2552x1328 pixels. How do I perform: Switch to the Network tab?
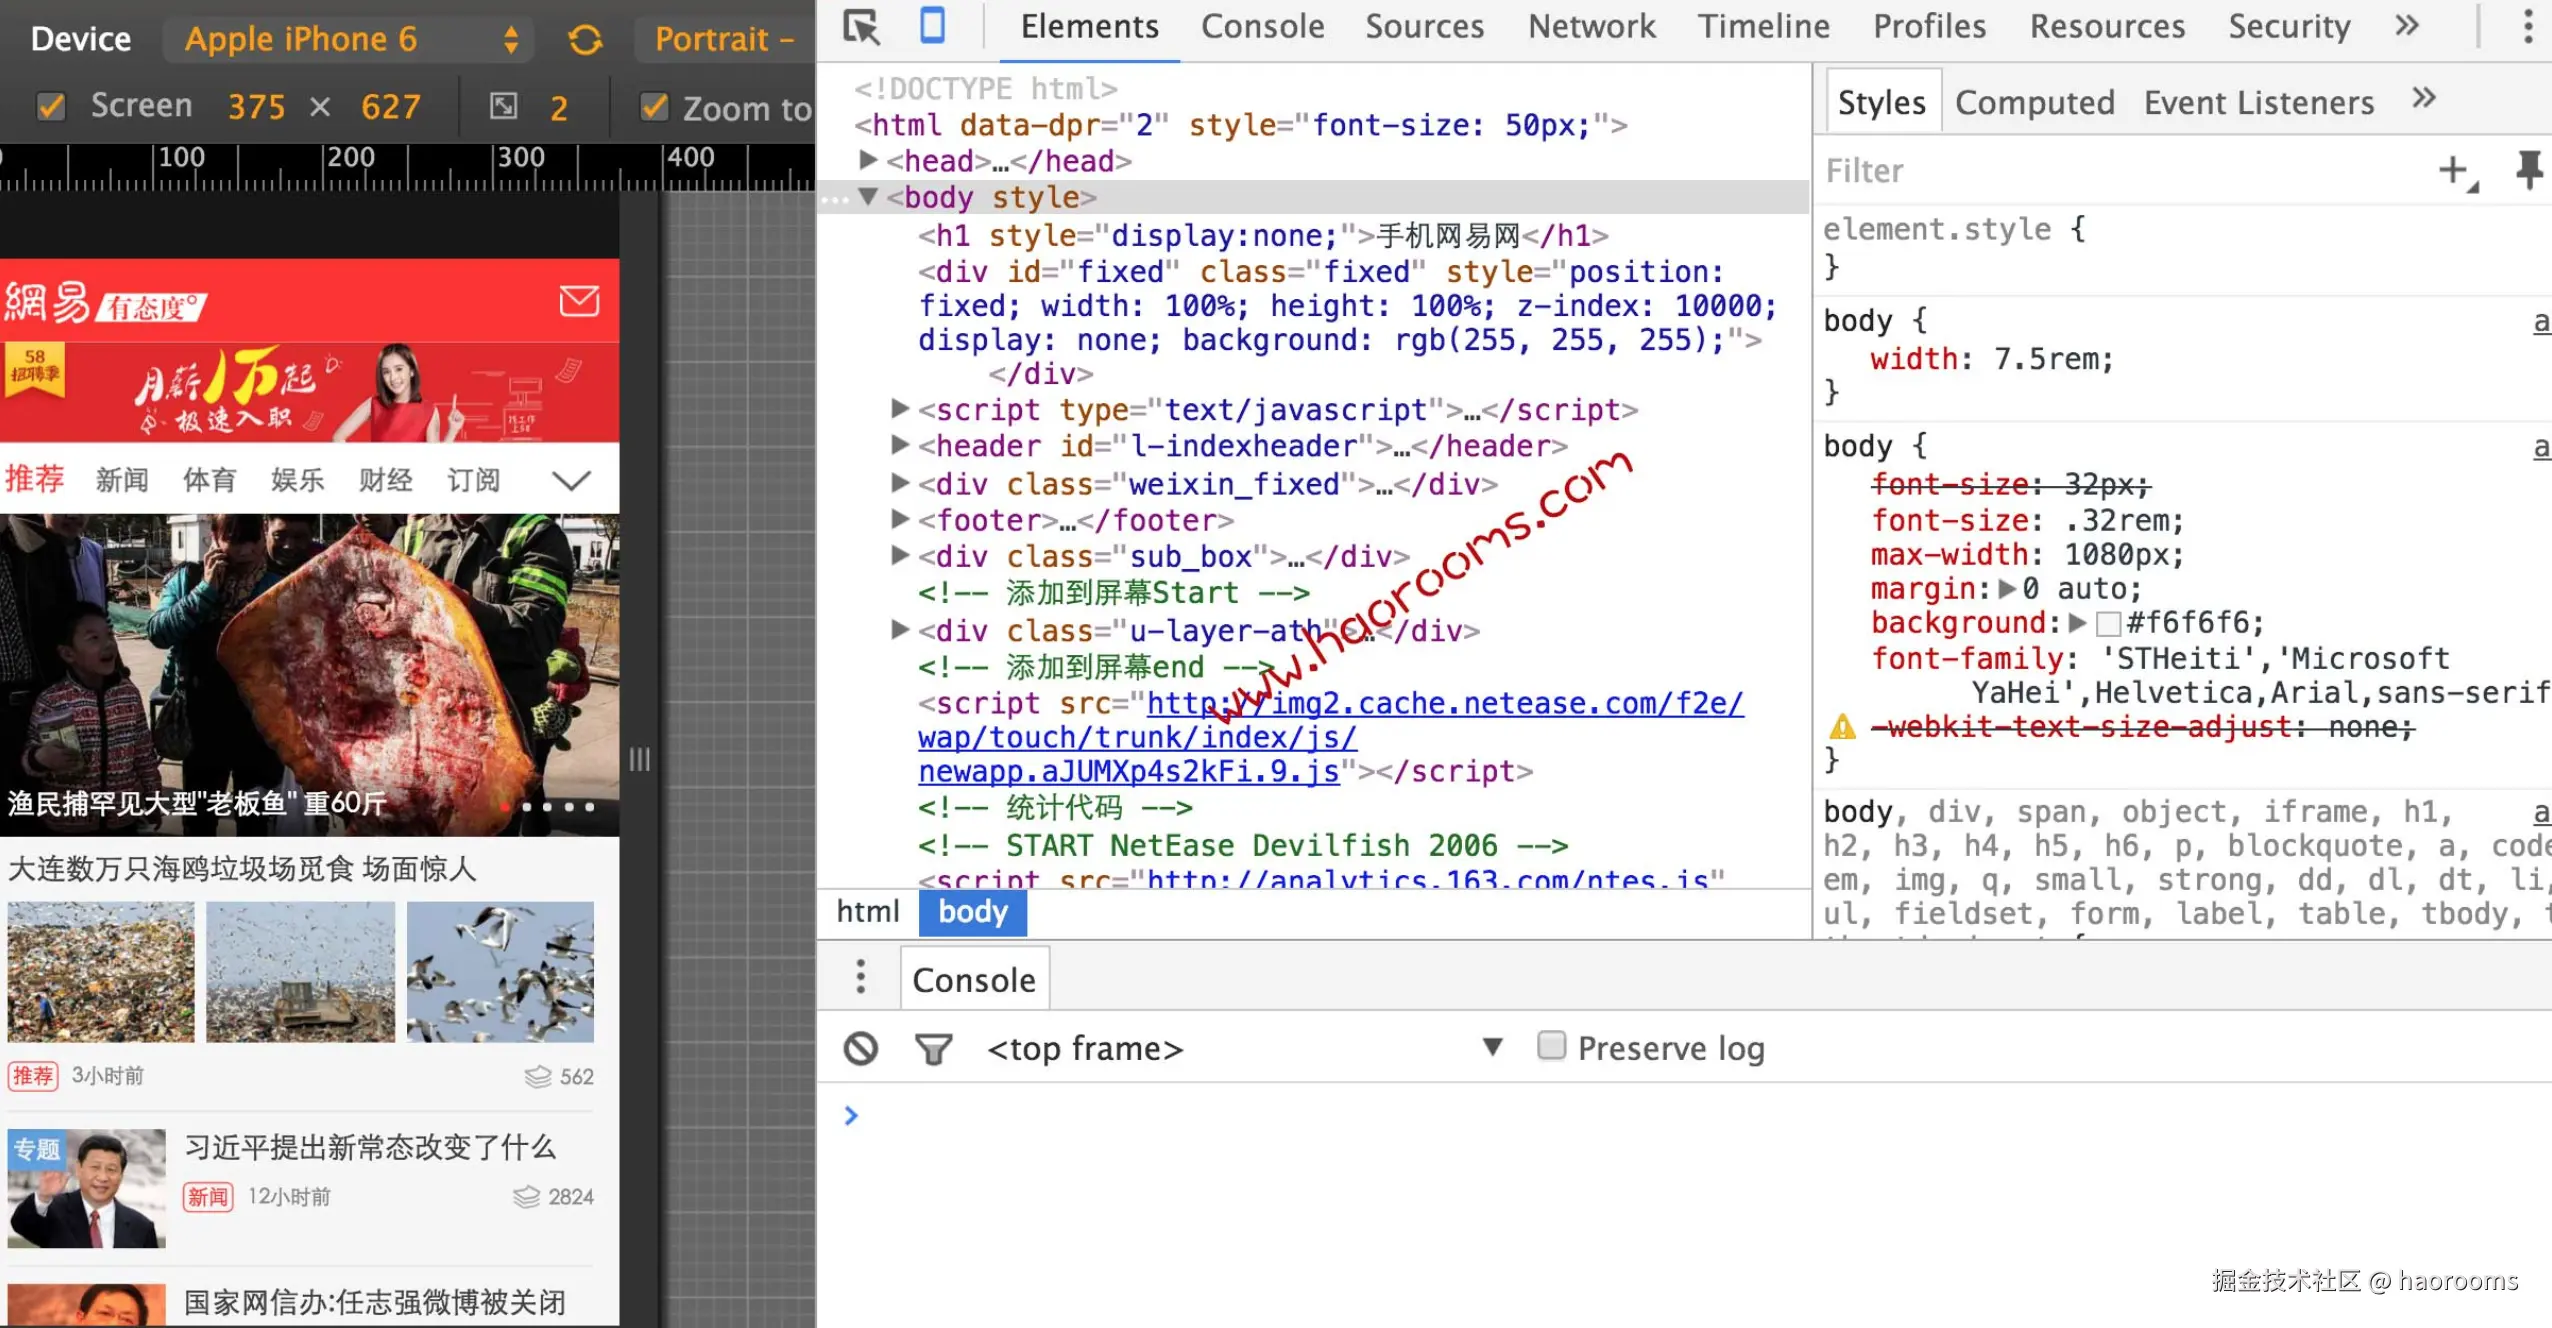click(1591, 26)
